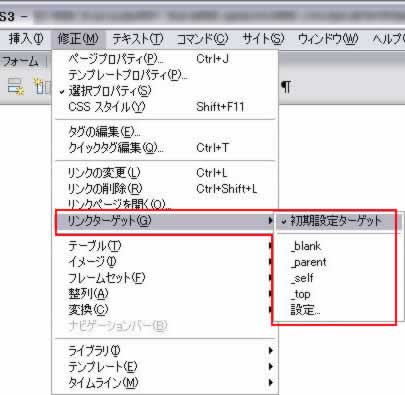Expand the イメージ(I) submenu
Screen dimensions: 405x395
pos(165,262)
